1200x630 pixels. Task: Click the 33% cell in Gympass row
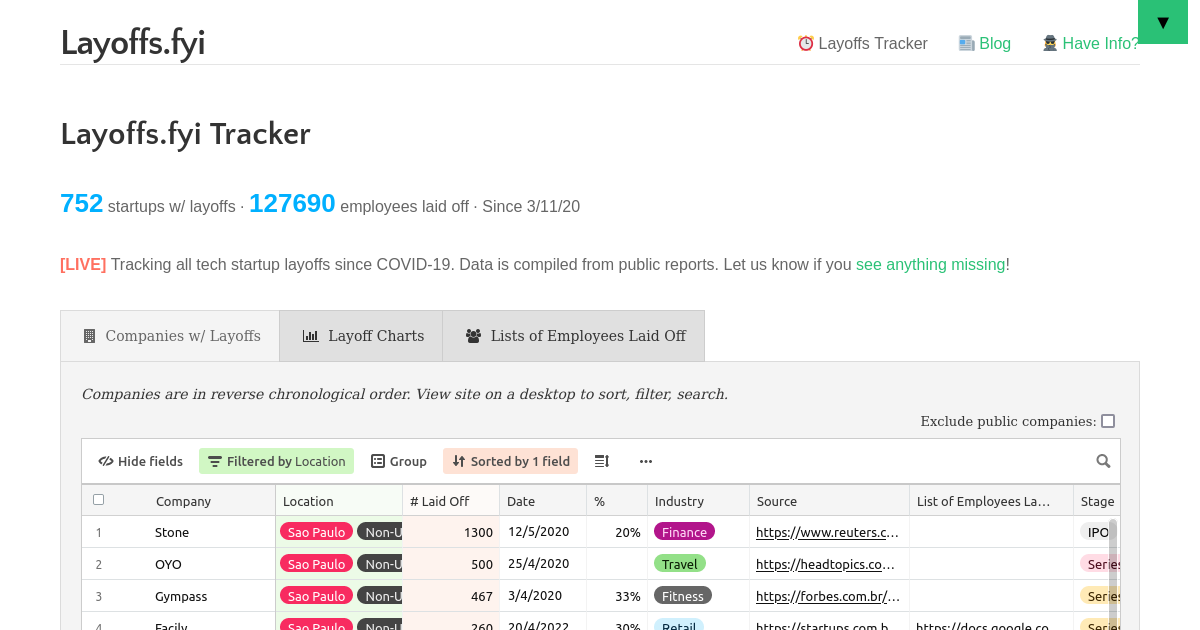click(616, 596)
